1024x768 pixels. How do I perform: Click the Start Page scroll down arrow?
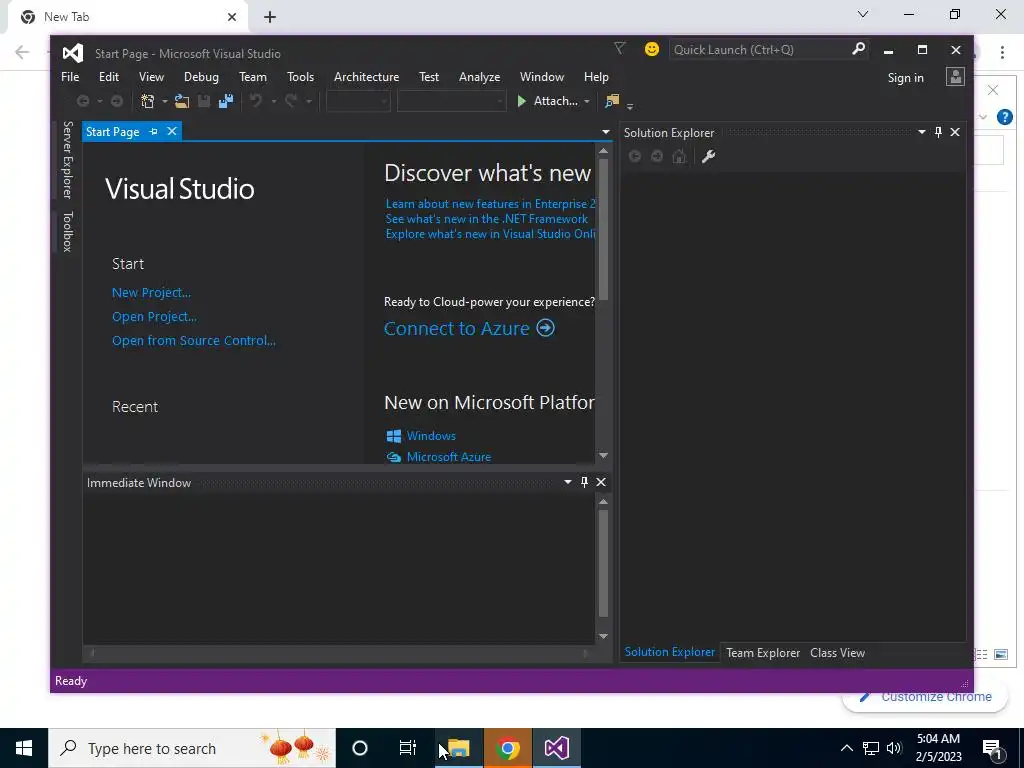pos(603,455)
